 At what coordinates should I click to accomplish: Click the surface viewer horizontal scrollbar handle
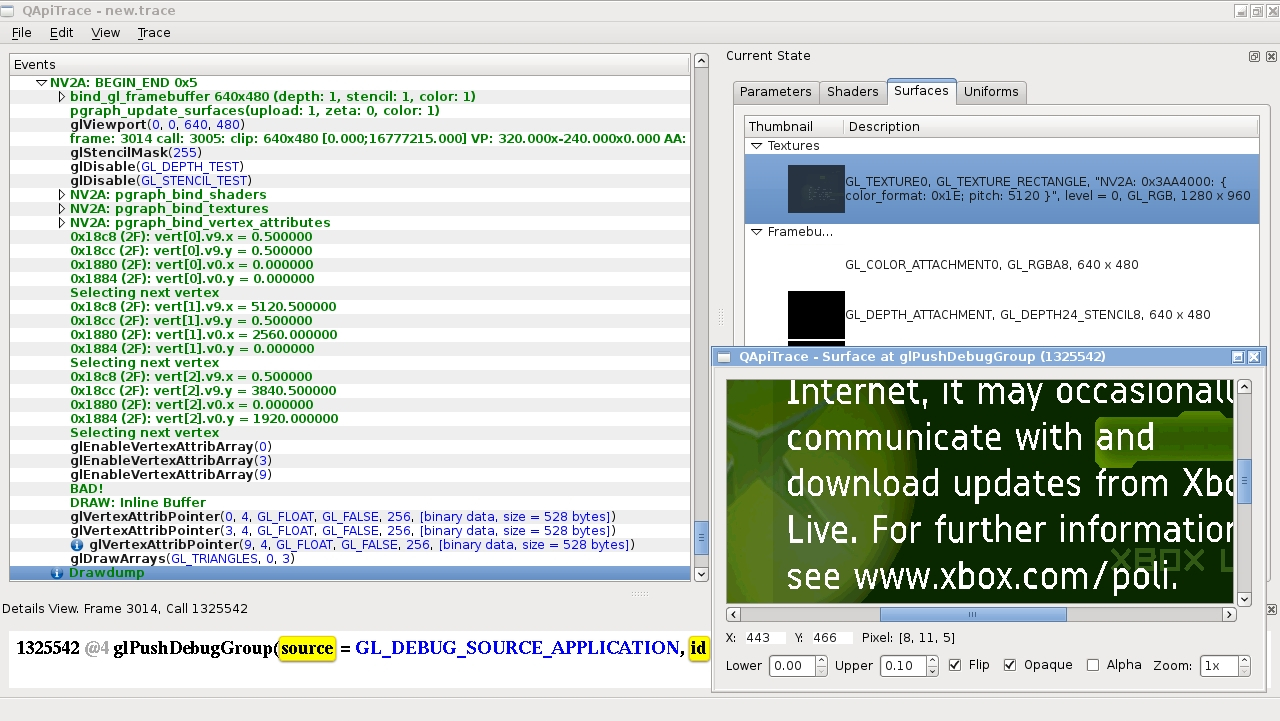tap(972, 614)
